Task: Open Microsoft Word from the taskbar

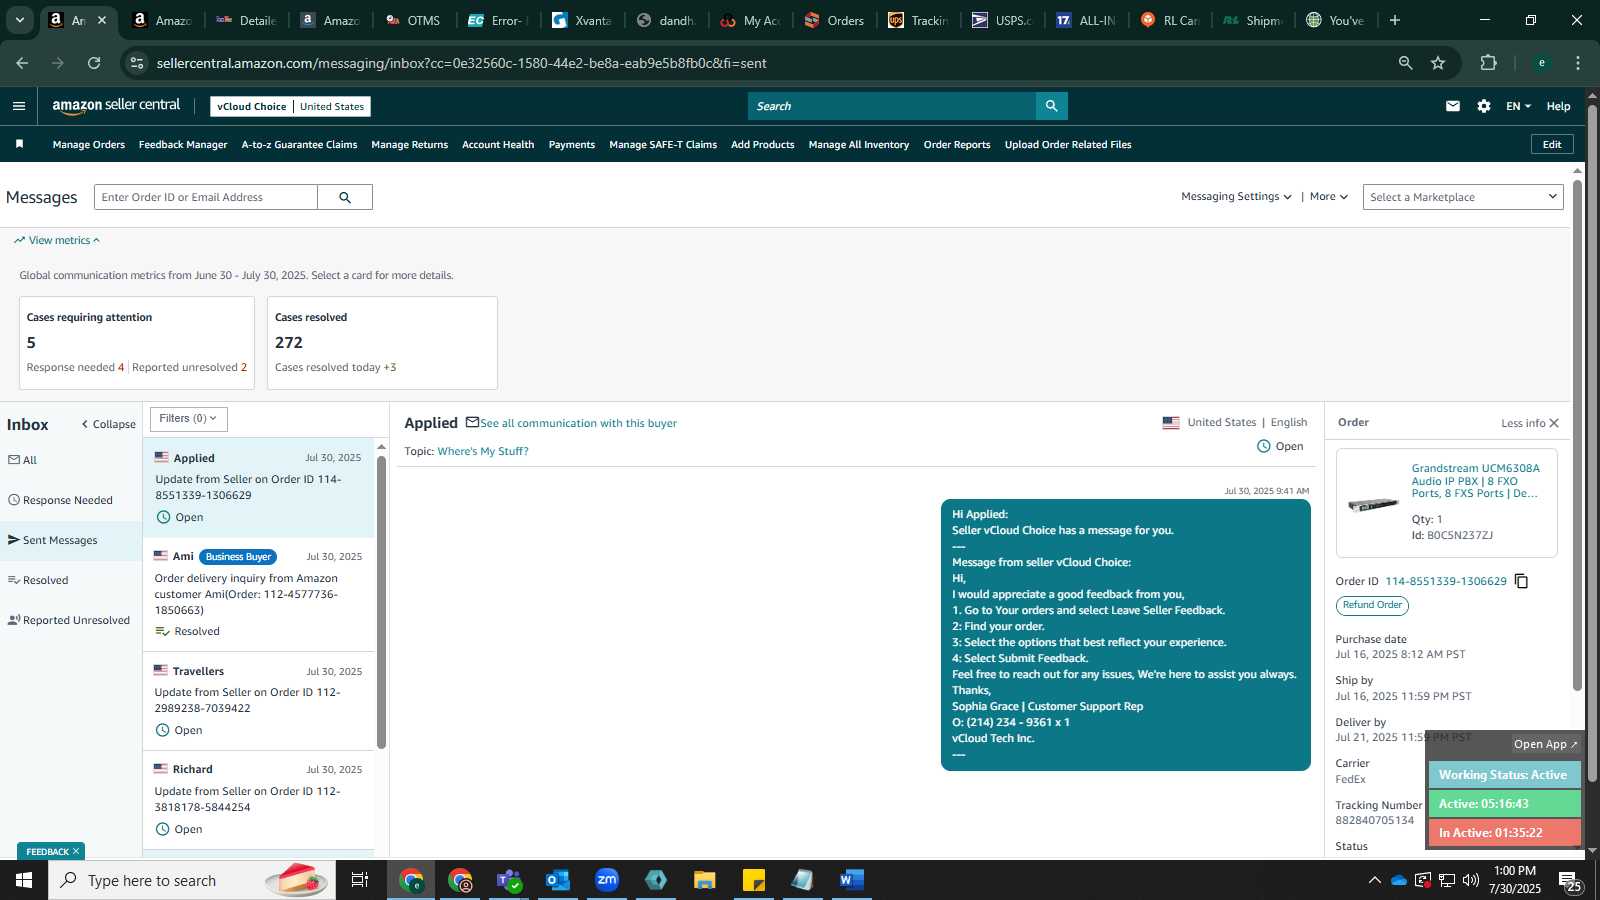Action: click(x=851, y=880)
